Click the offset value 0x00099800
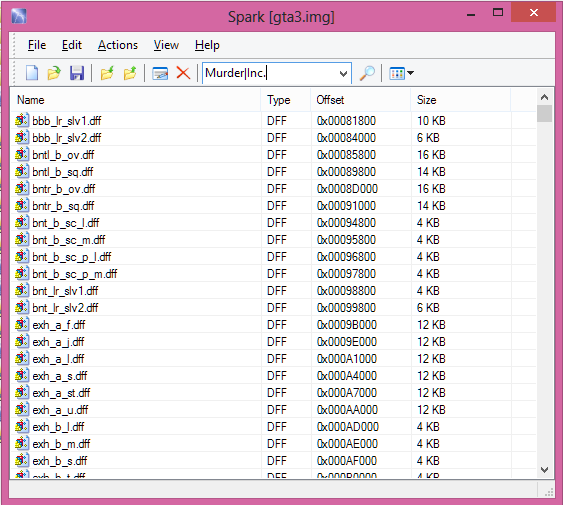 (x=346, y=308)
